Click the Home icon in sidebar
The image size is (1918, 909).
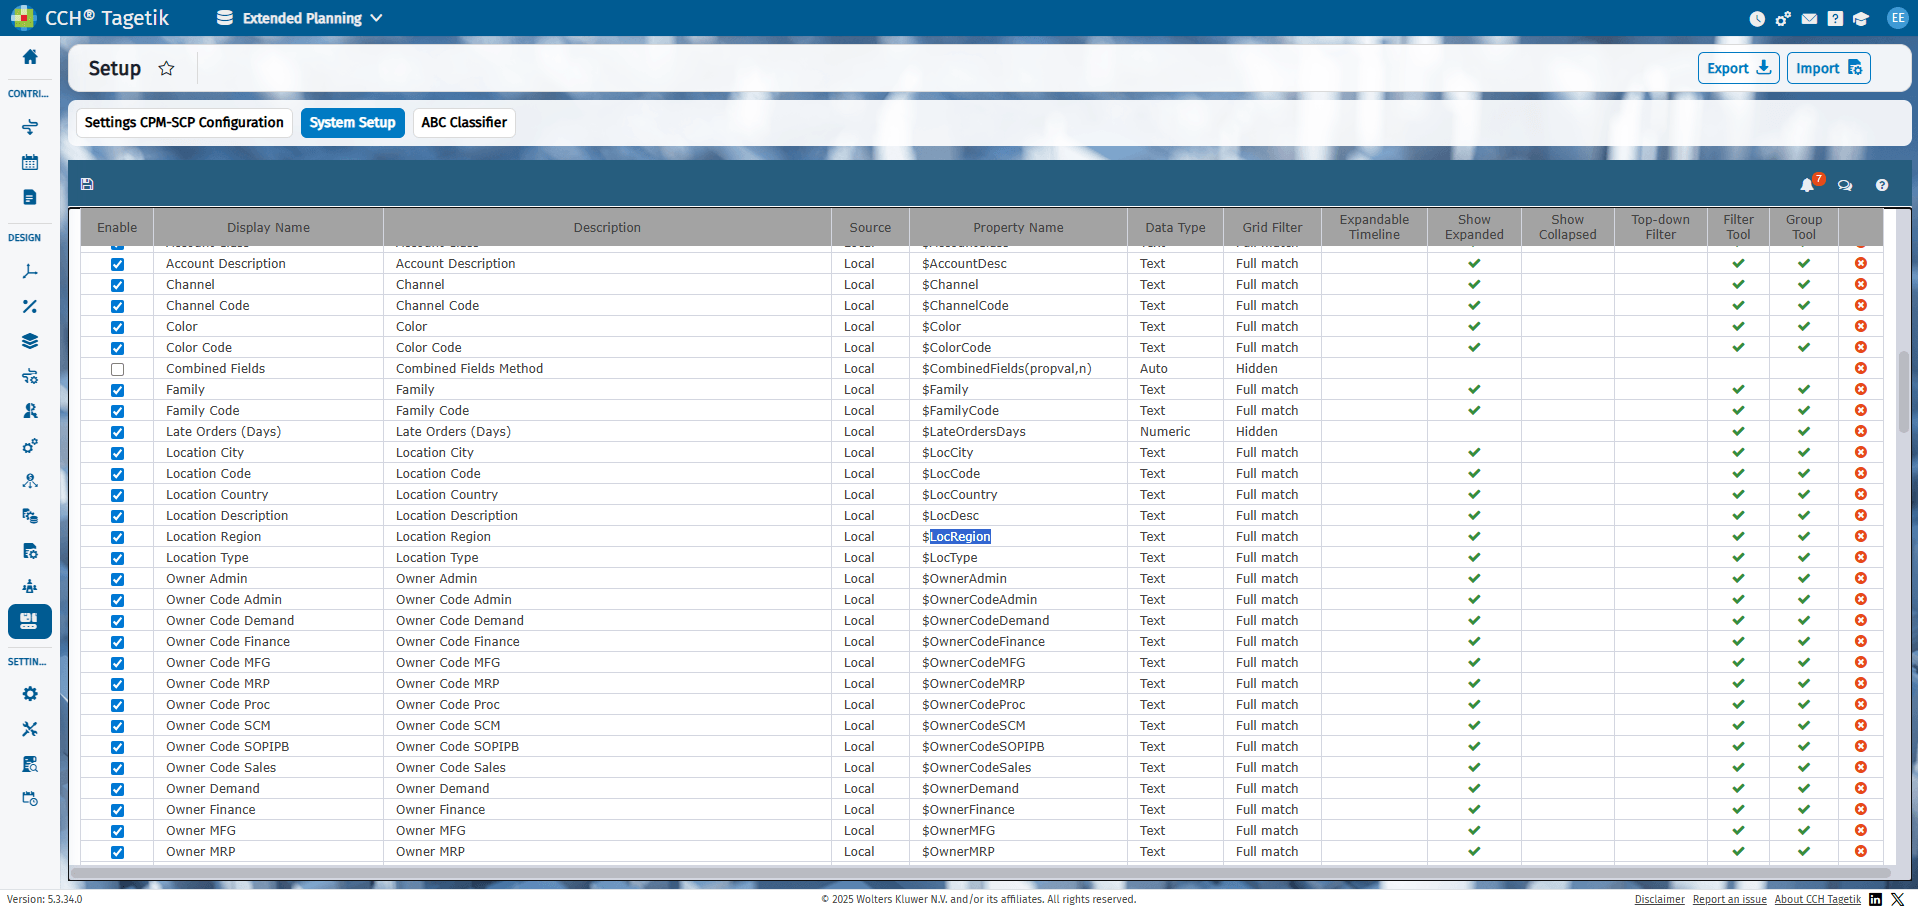click(30, 57)
